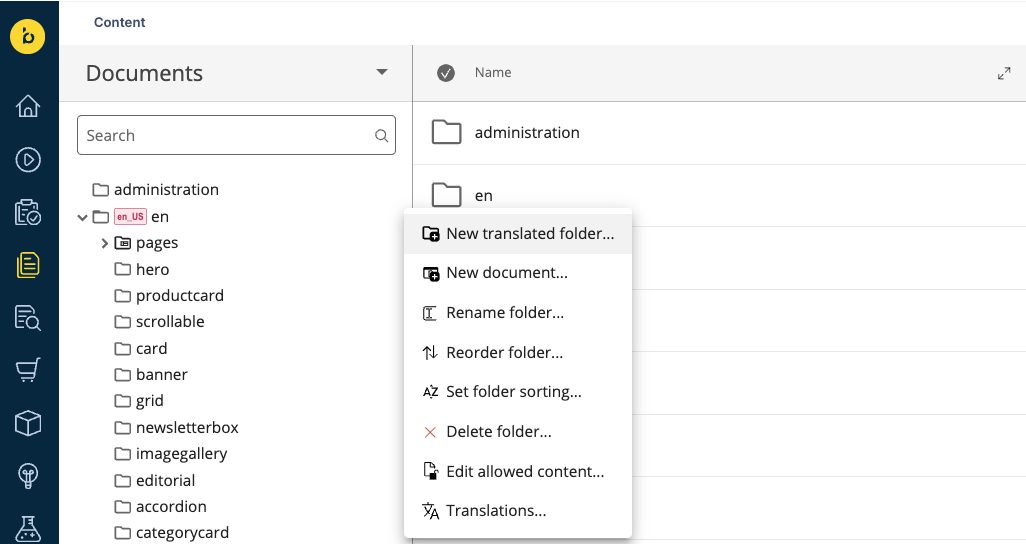Choose Set folder sorting from the menu
The height and width of the screenshot is (544, 1026).
point(518,392)
